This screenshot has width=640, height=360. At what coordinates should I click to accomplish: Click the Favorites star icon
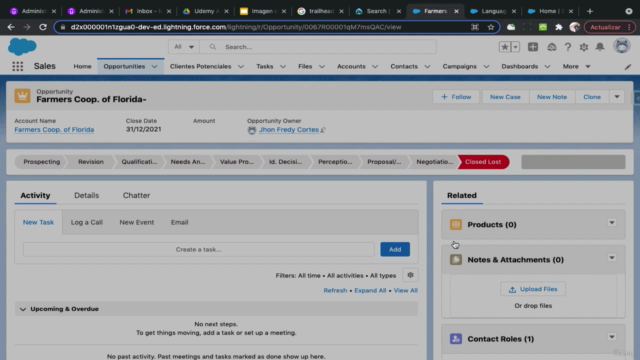(x=504, y=47)
